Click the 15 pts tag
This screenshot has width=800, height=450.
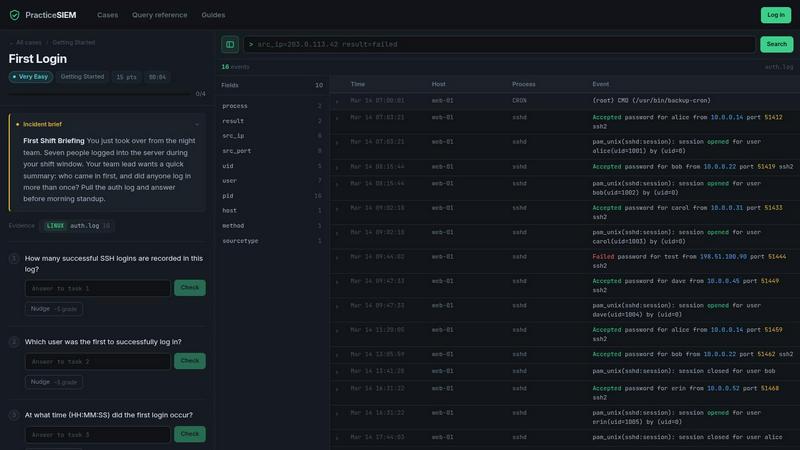127,77
